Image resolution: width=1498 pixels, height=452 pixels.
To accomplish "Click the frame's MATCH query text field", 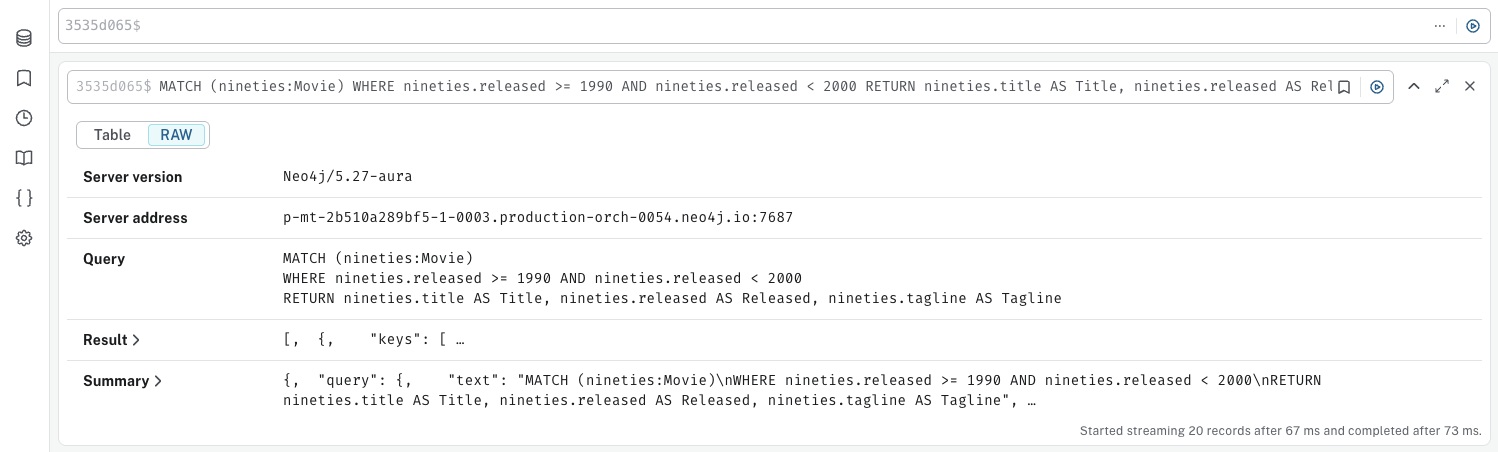I will 740,87.
